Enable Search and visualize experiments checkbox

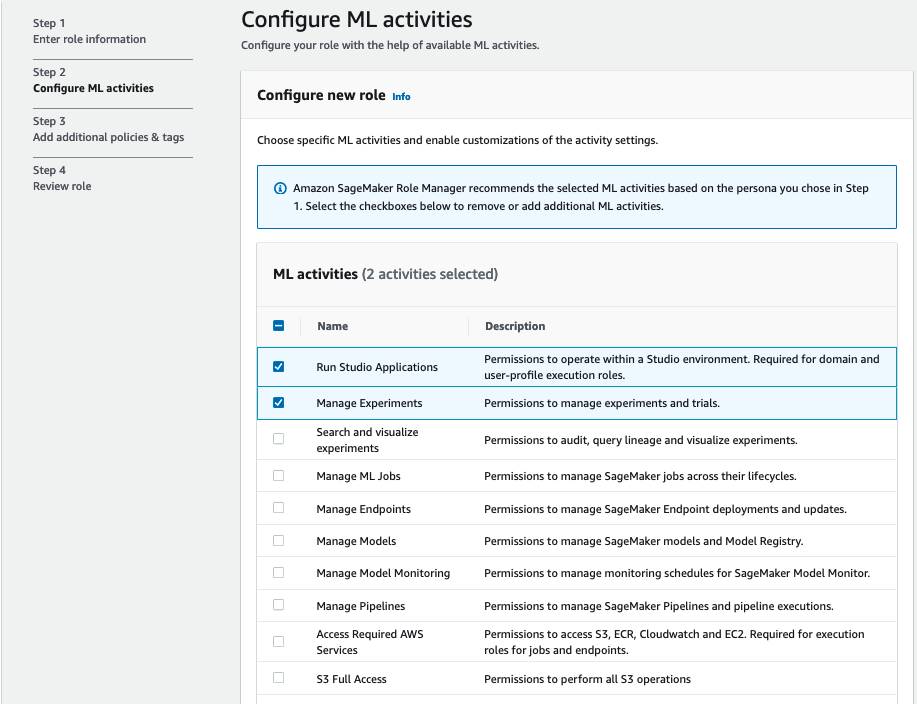point(279,440)
